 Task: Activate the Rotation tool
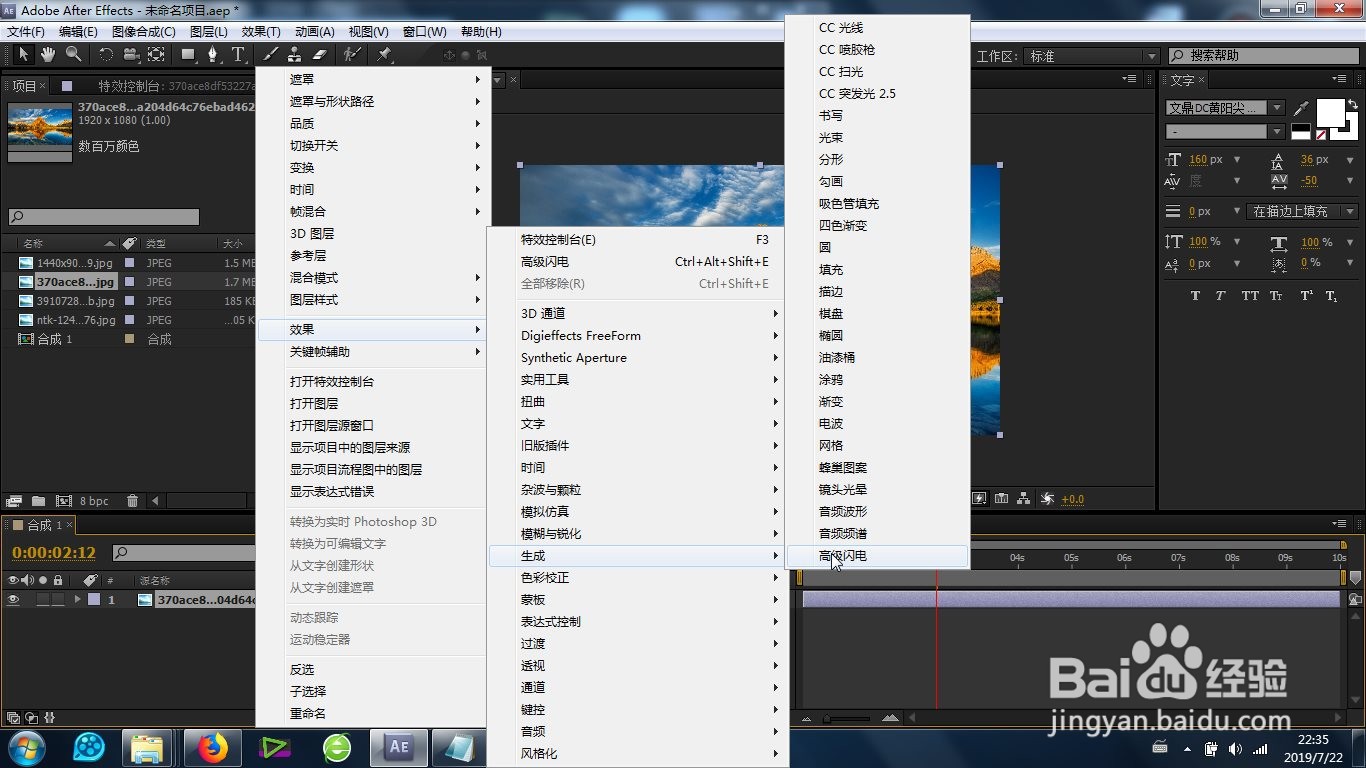click(105, 54)
